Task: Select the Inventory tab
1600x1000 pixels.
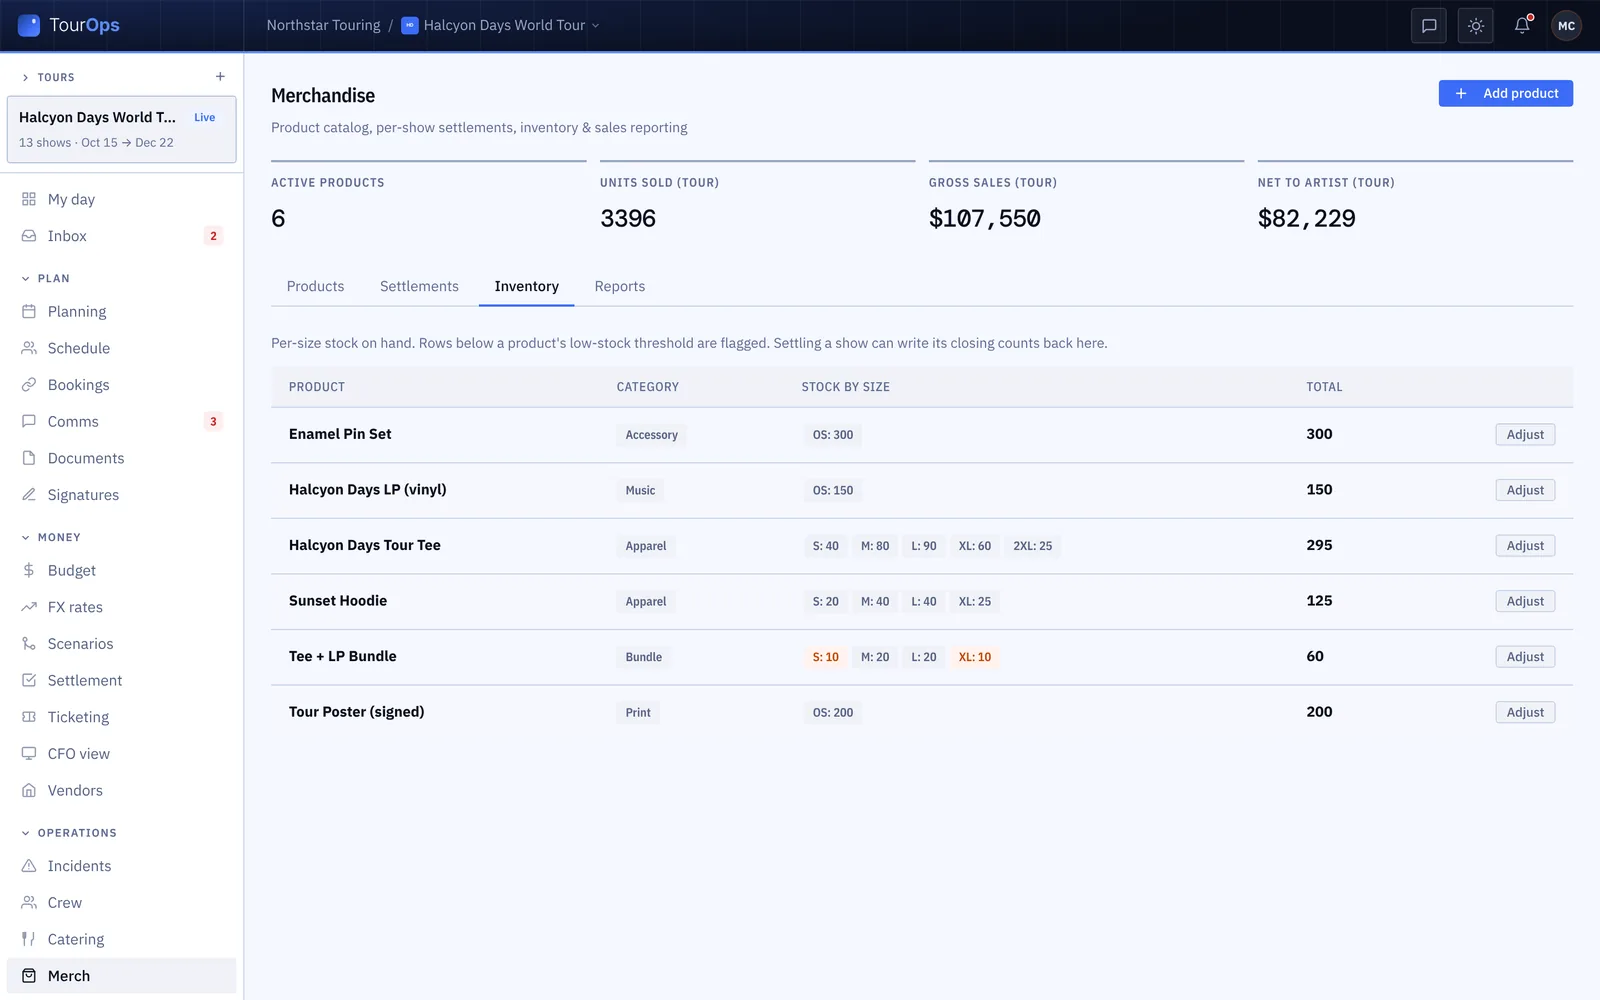Action: (526, 286)
